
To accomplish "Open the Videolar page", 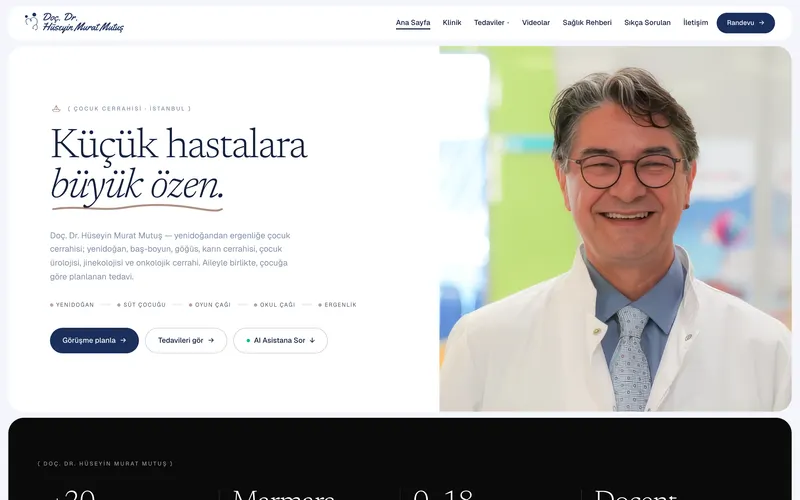I will pos(536,23).
